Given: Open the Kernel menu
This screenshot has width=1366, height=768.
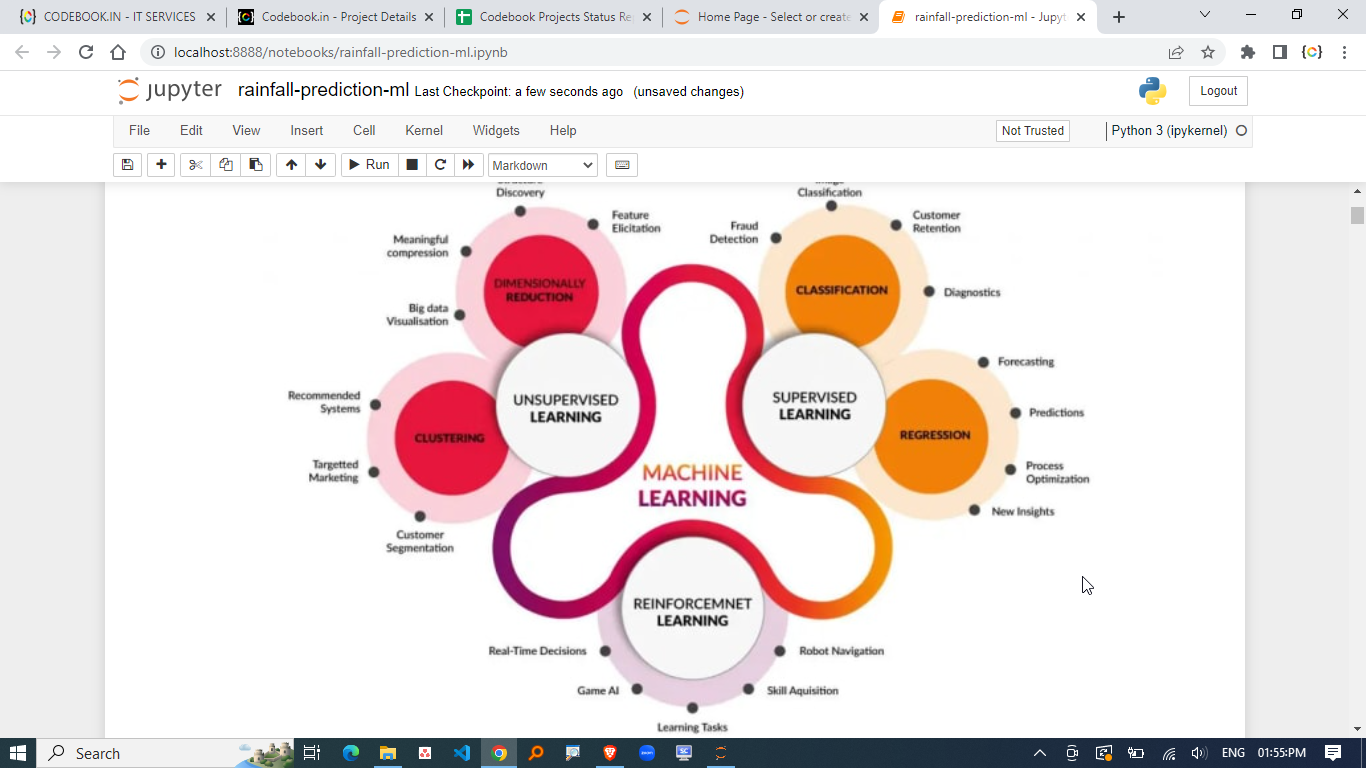Looking at the screenshot, I should point(424,131).
